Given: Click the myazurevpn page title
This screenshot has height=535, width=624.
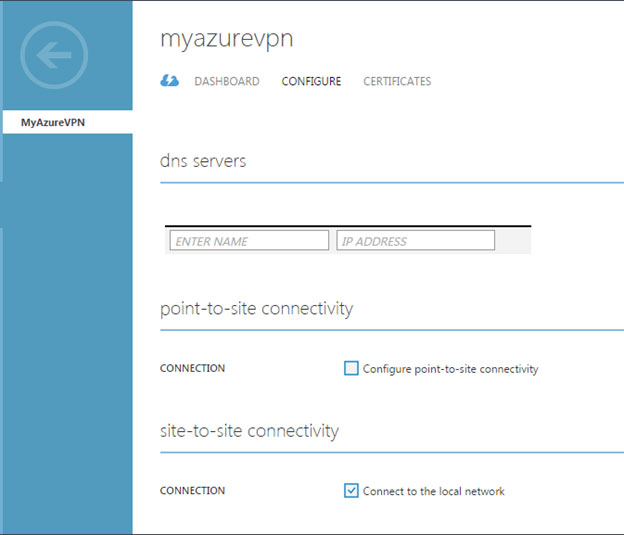Looking at the screenshot, I should (x=226, y=39).
